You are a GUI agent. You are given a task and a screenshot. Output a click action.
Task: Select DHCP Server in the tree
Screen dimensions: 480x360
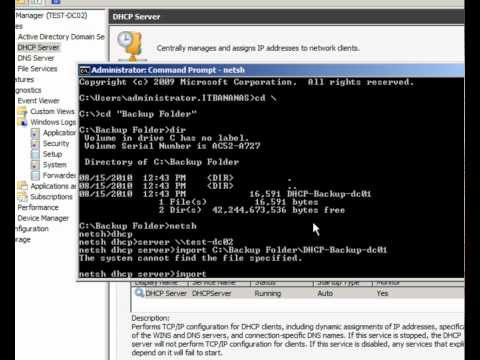(38, 47)
